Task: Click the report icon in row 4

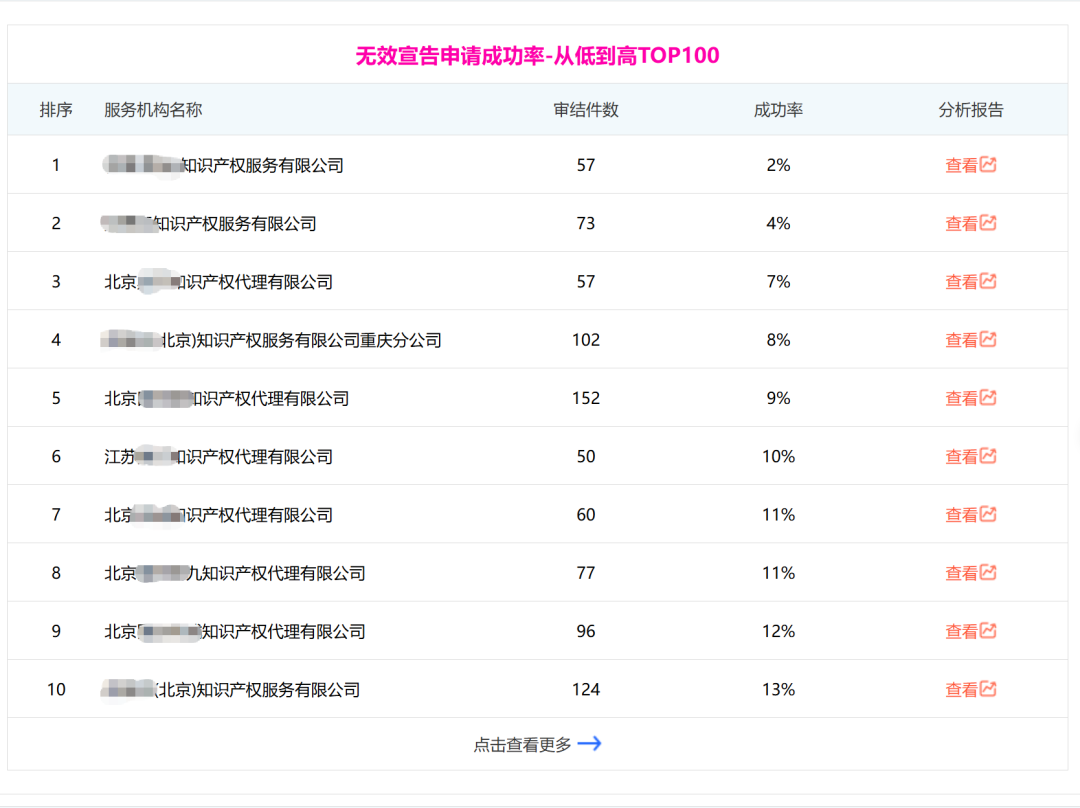Action: click(x=988, y=339)
